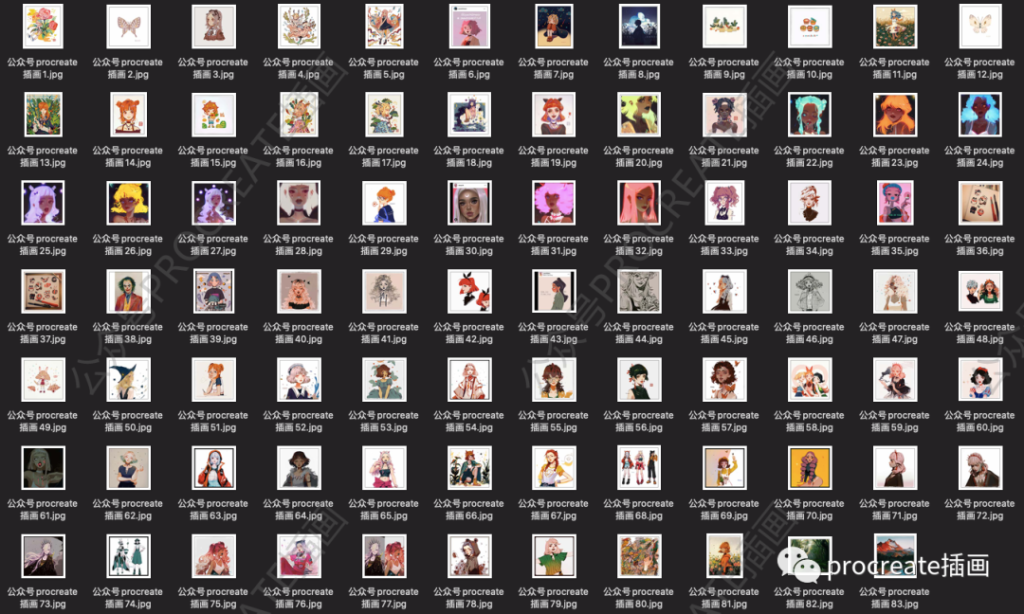Click the 插画 68.jpg file icon
Viewport: 1024px width, 614px height.
(x=639, y=467)
